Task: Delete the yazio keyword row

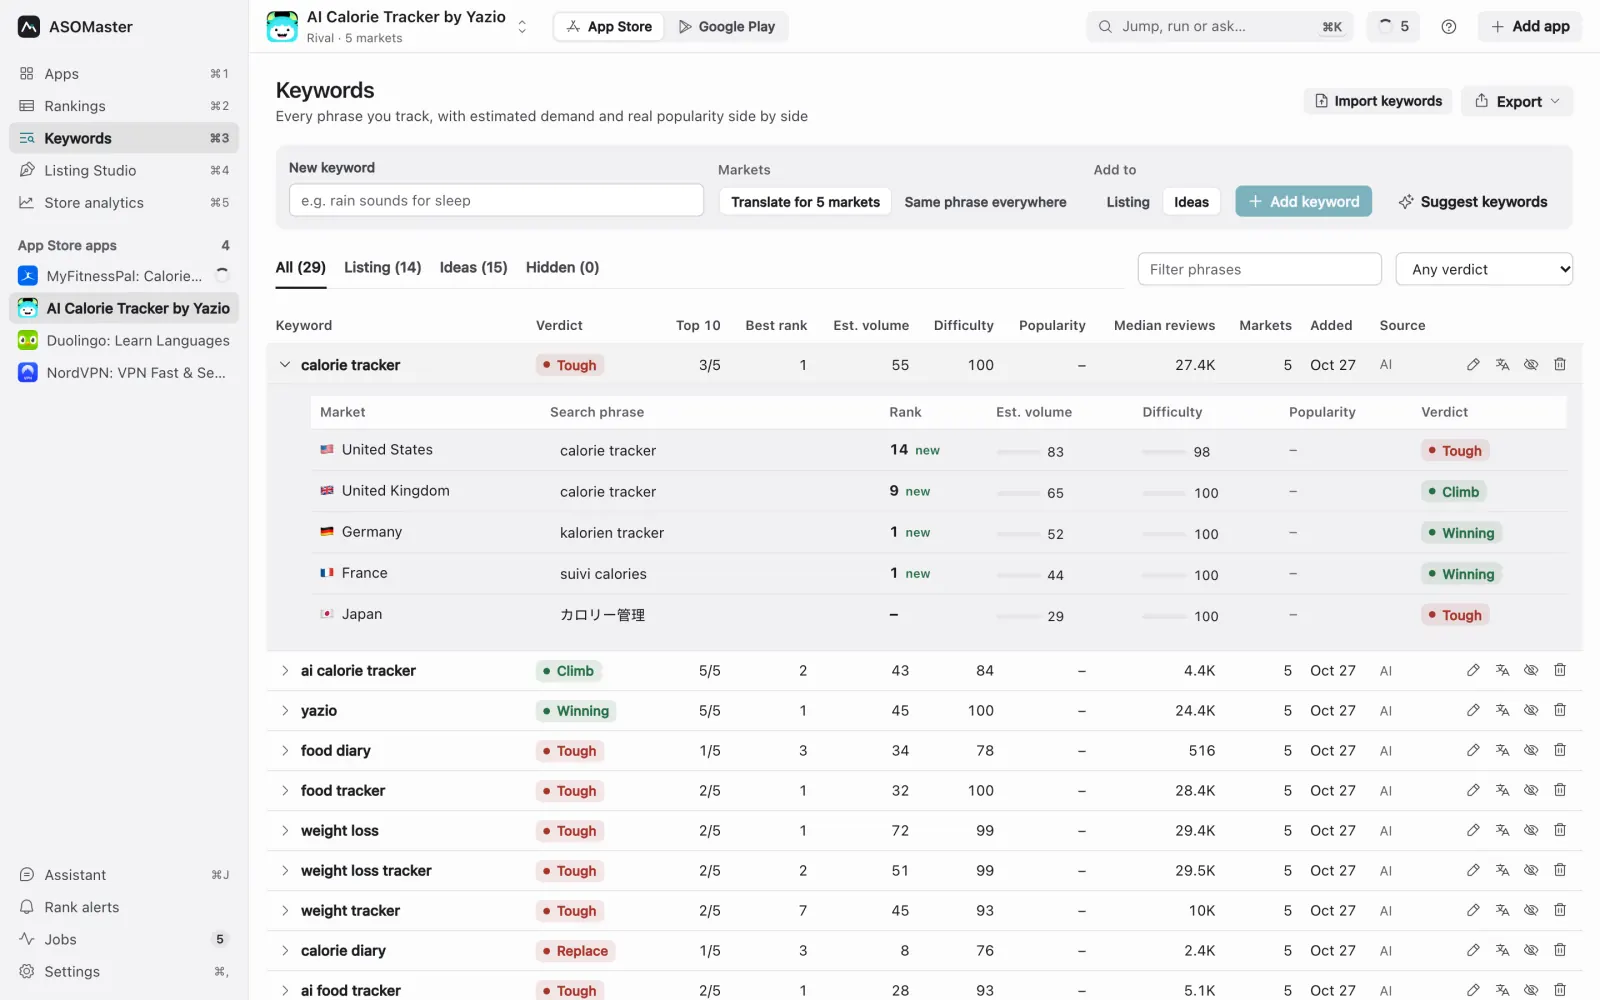Action: pos(1560,710)
